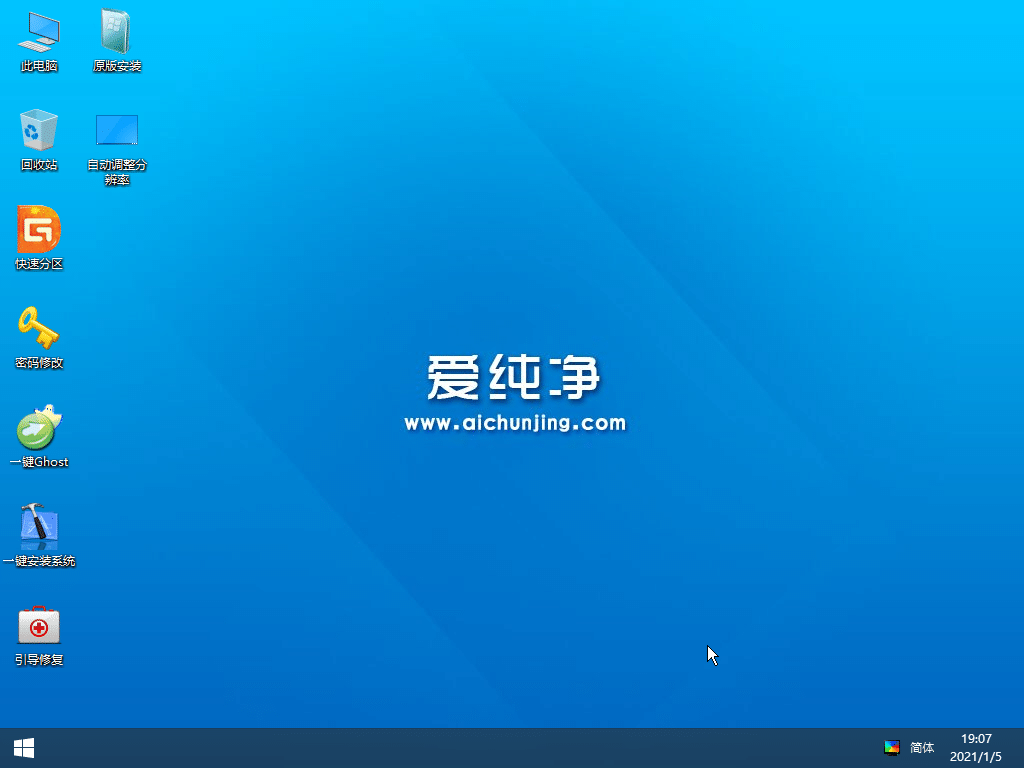Select the 简体 input method indicator

click(x=921, y=747)
